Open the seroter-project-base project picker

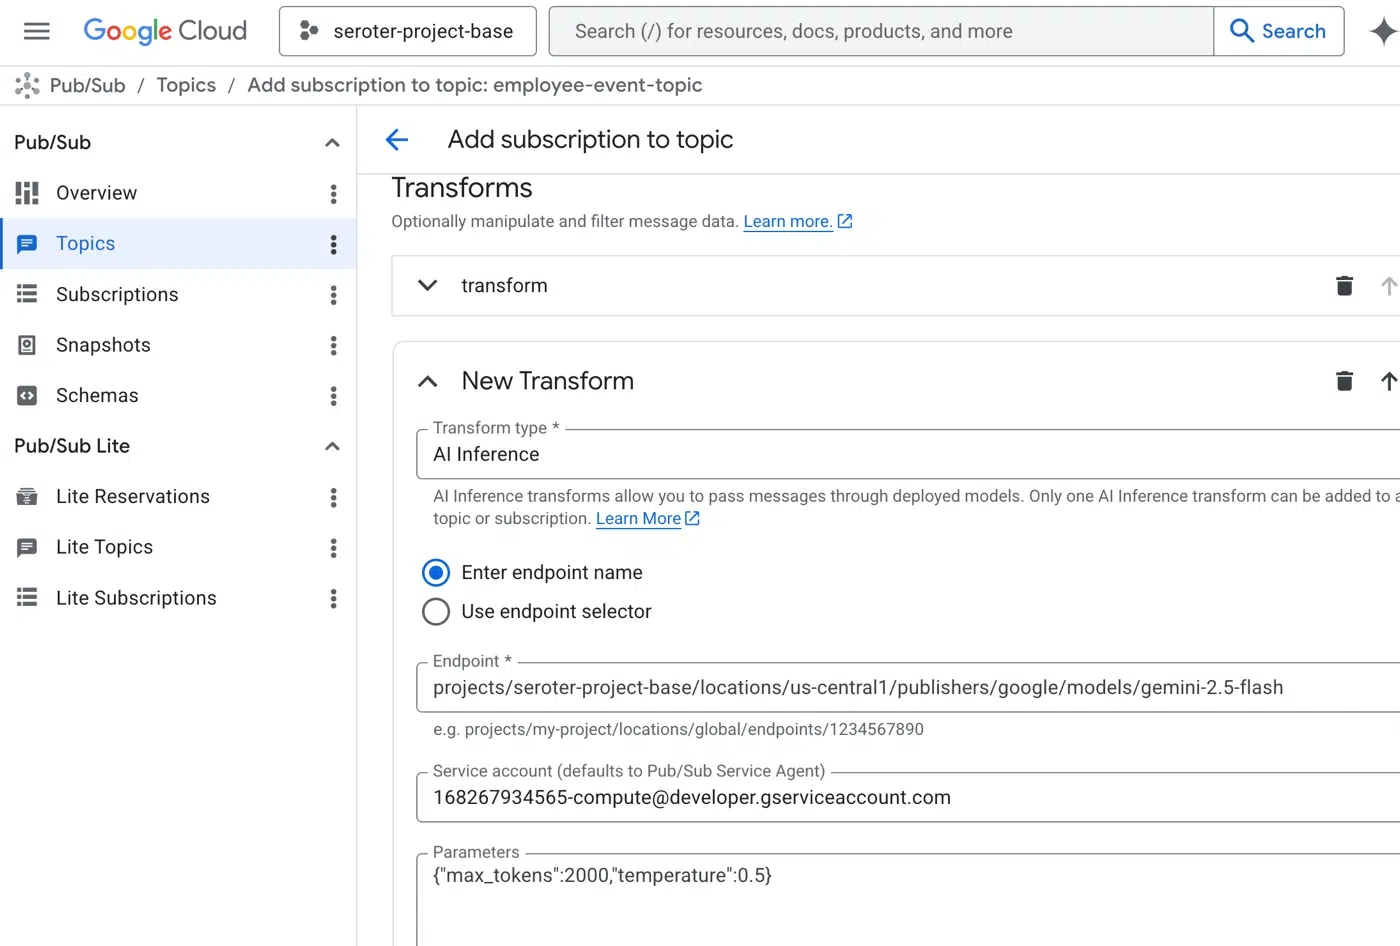pyautogui.click(x=408, y=31)
